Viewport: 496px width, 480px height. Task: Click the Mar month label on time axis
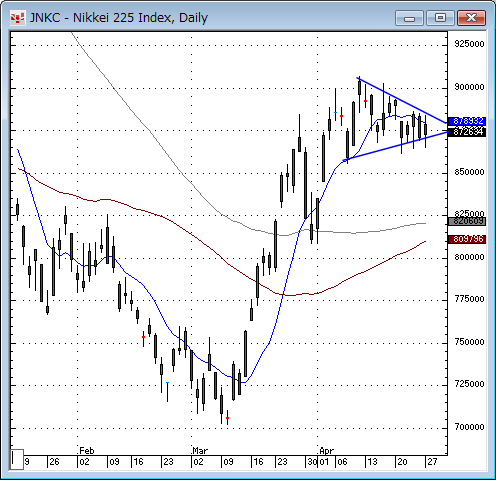[200, 451]
